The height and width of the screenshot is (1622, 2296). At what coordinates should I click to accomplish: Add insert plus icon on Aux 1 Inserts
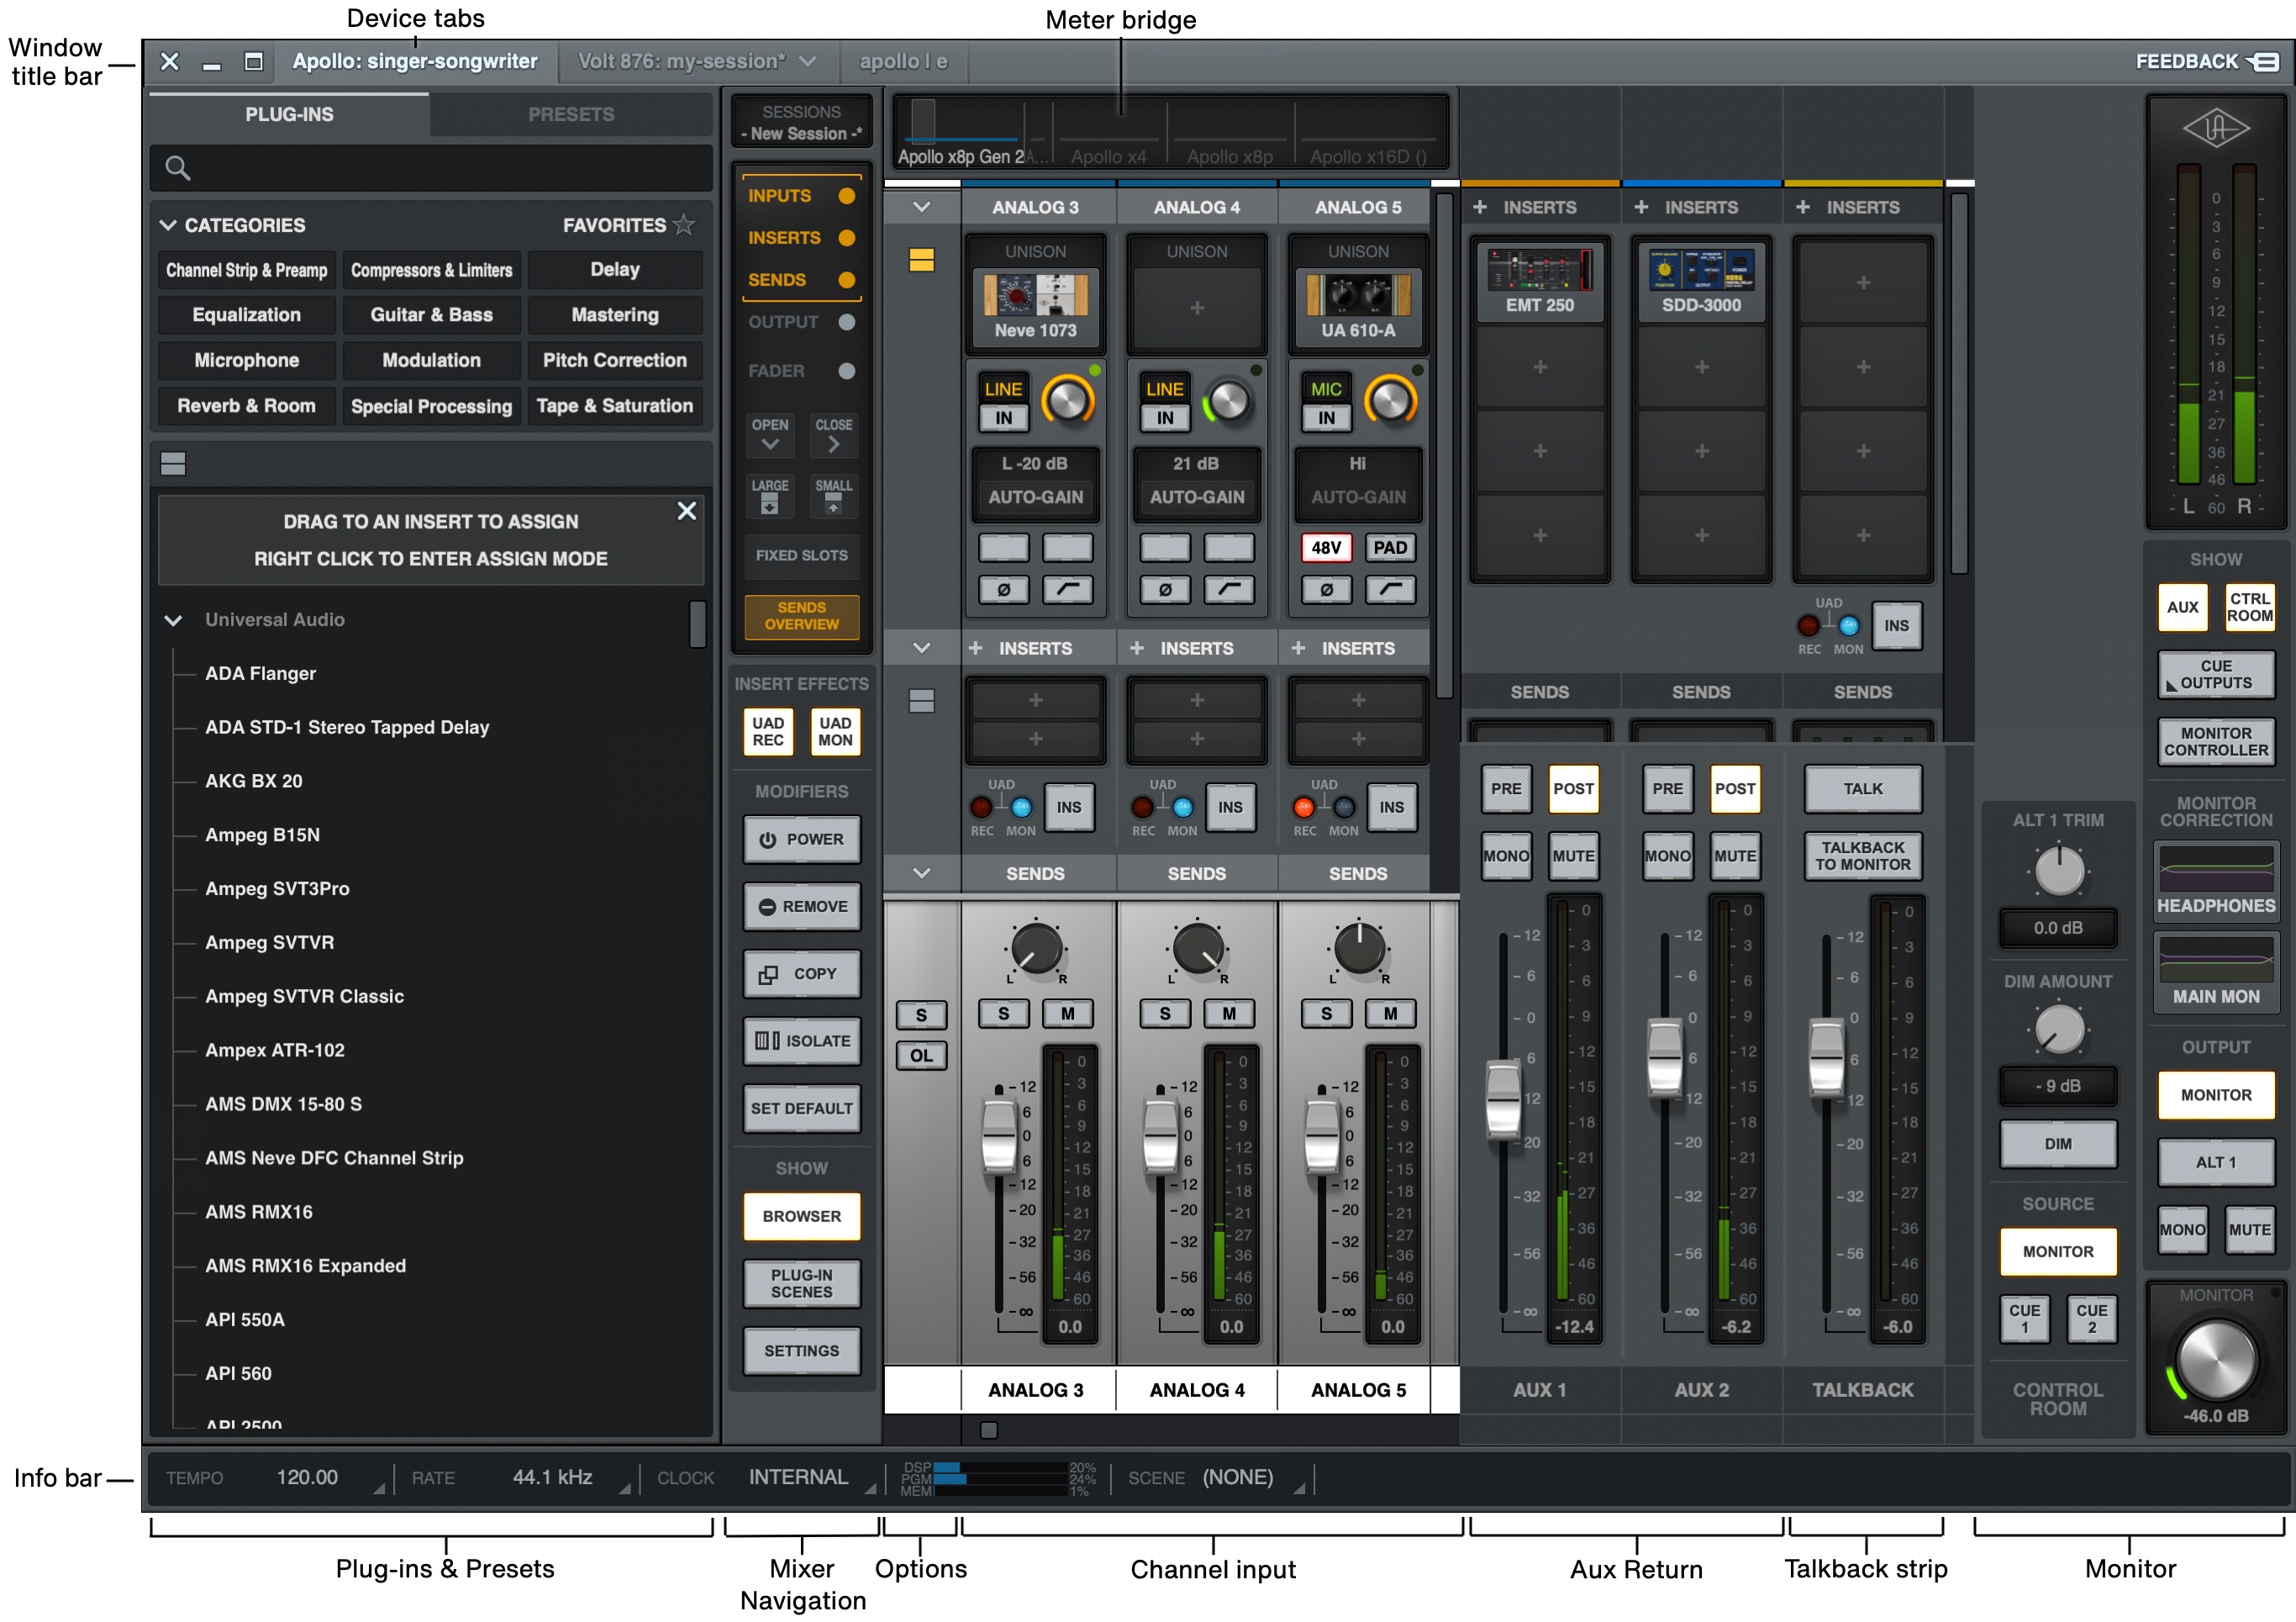tap(1480, 207)
